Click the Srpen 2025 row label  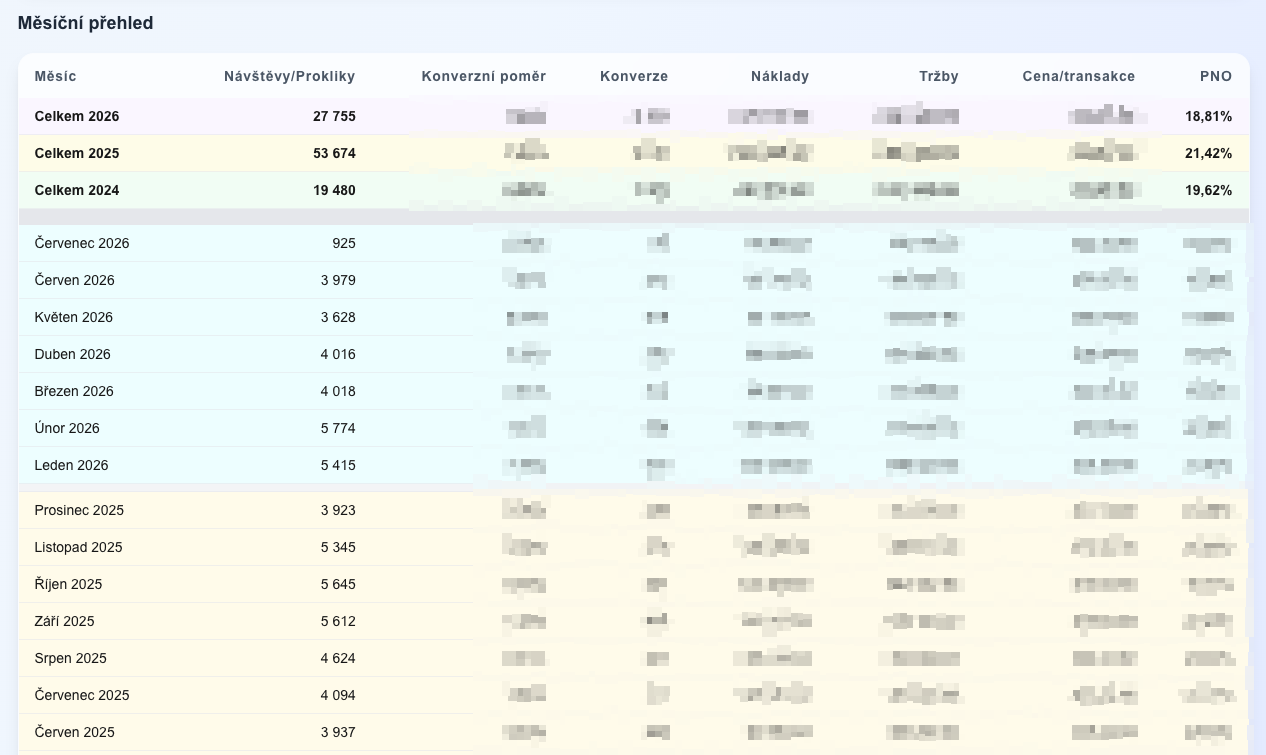(x=70, y=658)
